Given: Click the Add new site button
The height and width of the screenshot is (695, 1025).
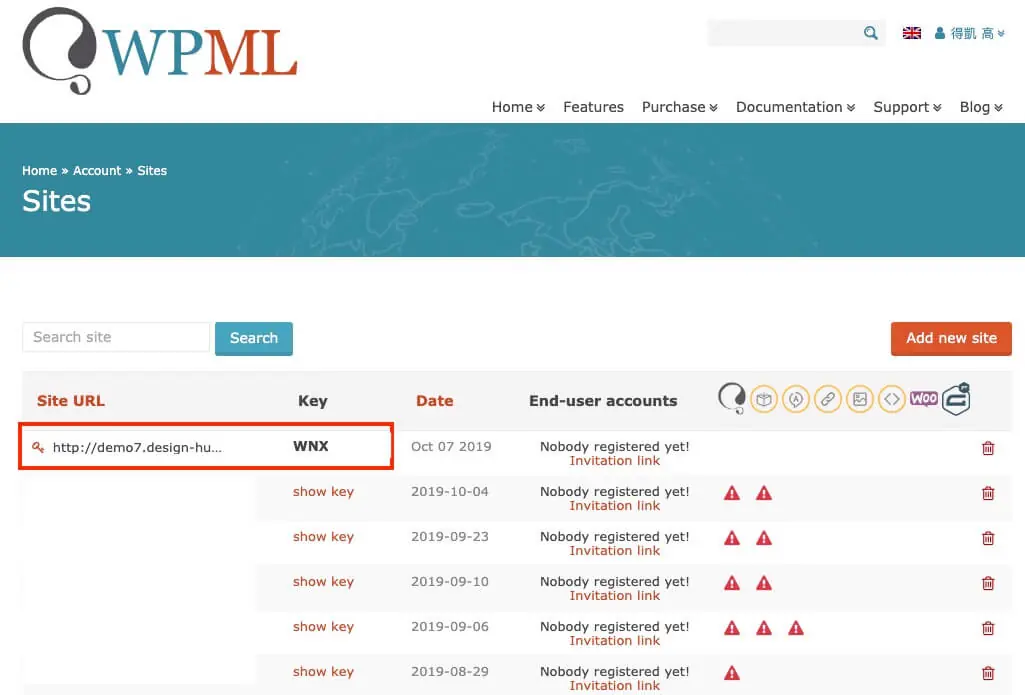Looking at the screenshot, I should [x=950, y=338].
